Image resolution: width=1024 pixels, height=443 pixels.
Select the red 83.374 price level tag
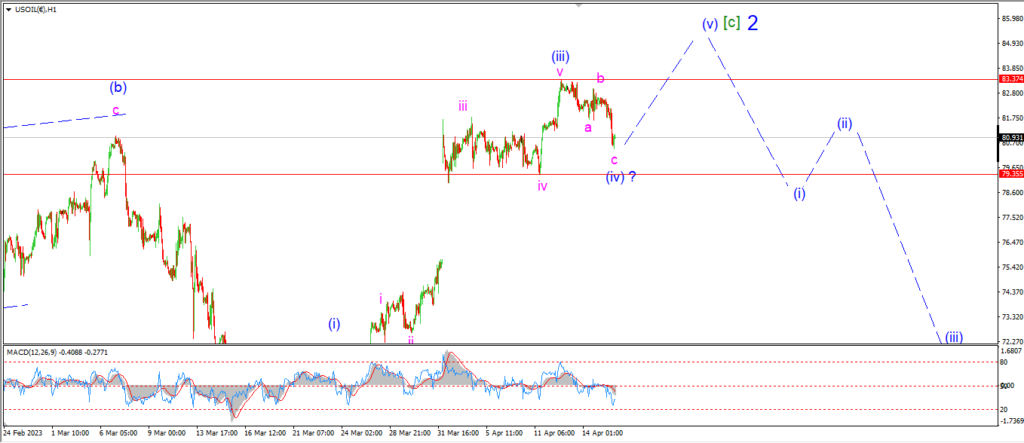(x=1010, y=78)
